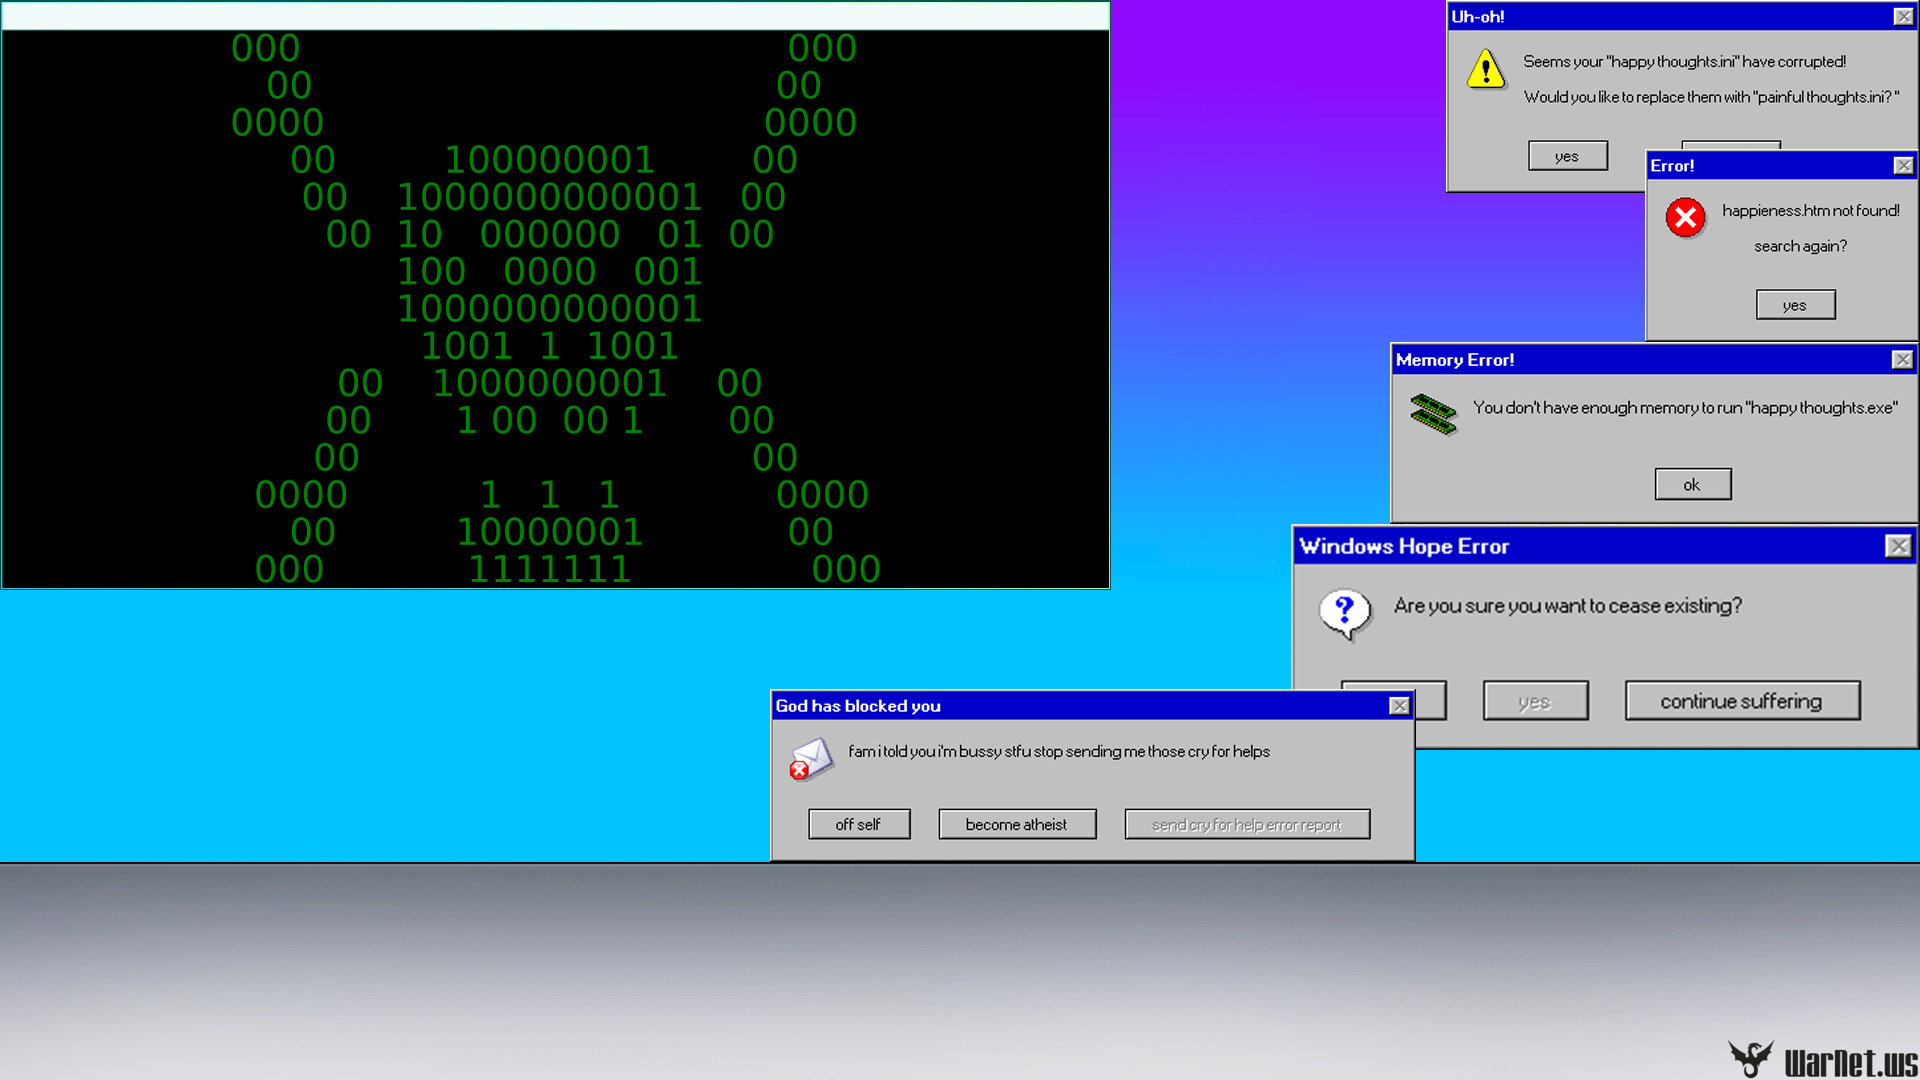Click the WarNet.ws bird logo
The width and height of the screenshot is (1920, 1080).
coord(1750,1058)
